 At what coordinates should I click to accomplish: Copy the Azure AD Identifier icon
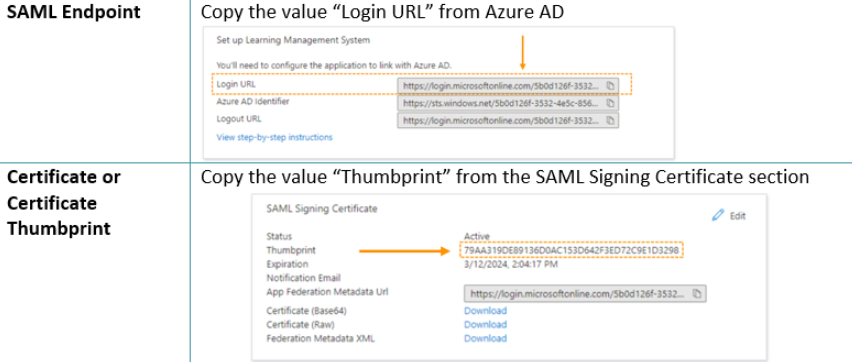pos(610,103)
